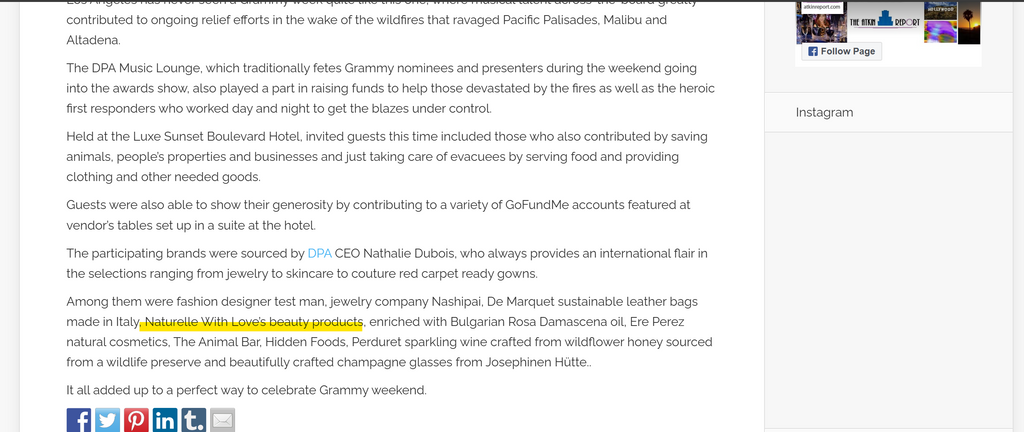Click the Instagram widget heading
Image resolution: width=1024 pixels, height=432 pixels.
pos(824,112)
